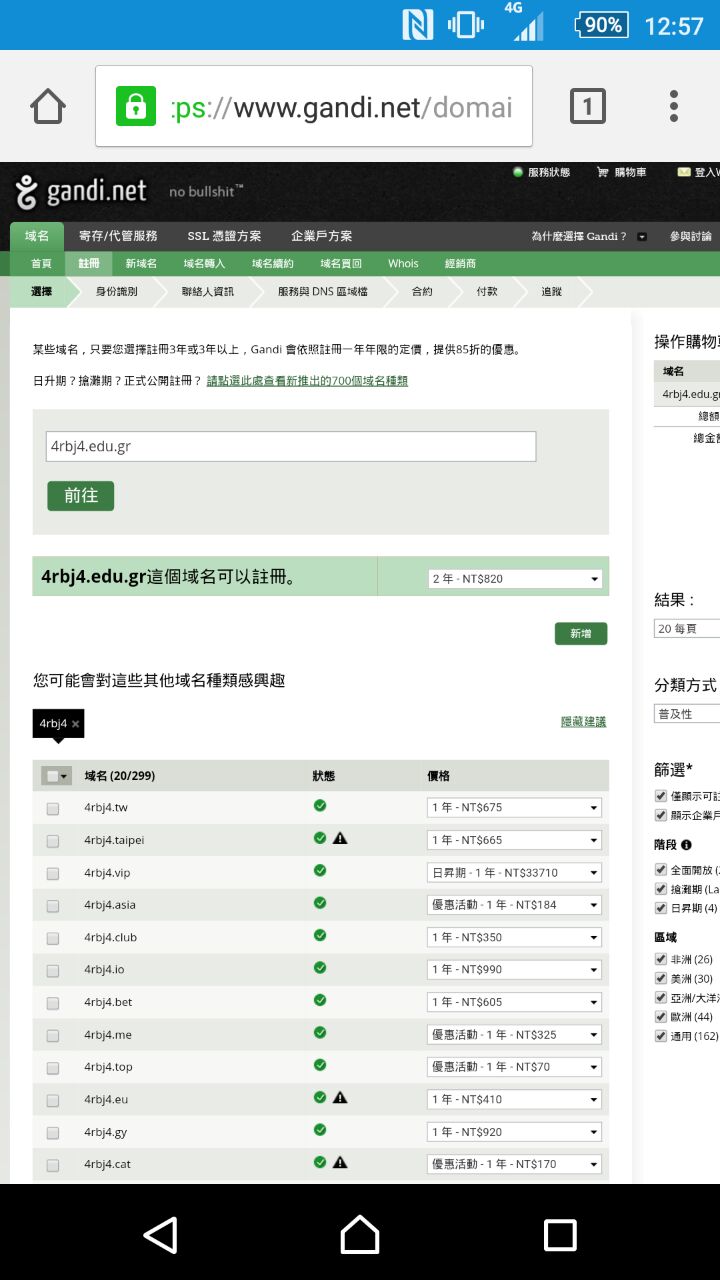720x1280 pixels.
Task: Click the 隱藏建議 hide suggestions link
Action: click(584, 722)
